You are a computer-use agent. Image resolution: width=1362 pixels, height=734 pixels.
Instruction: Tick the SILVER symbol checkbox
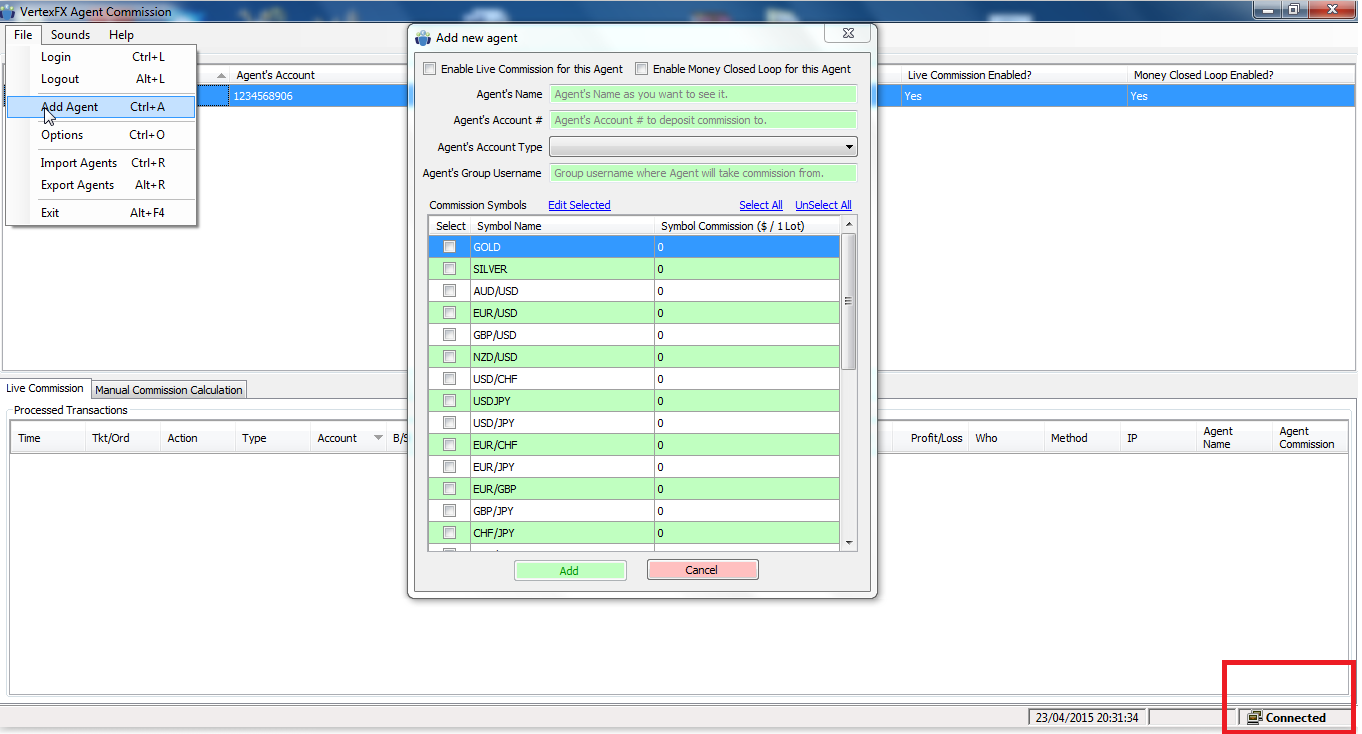coord(450,269)
